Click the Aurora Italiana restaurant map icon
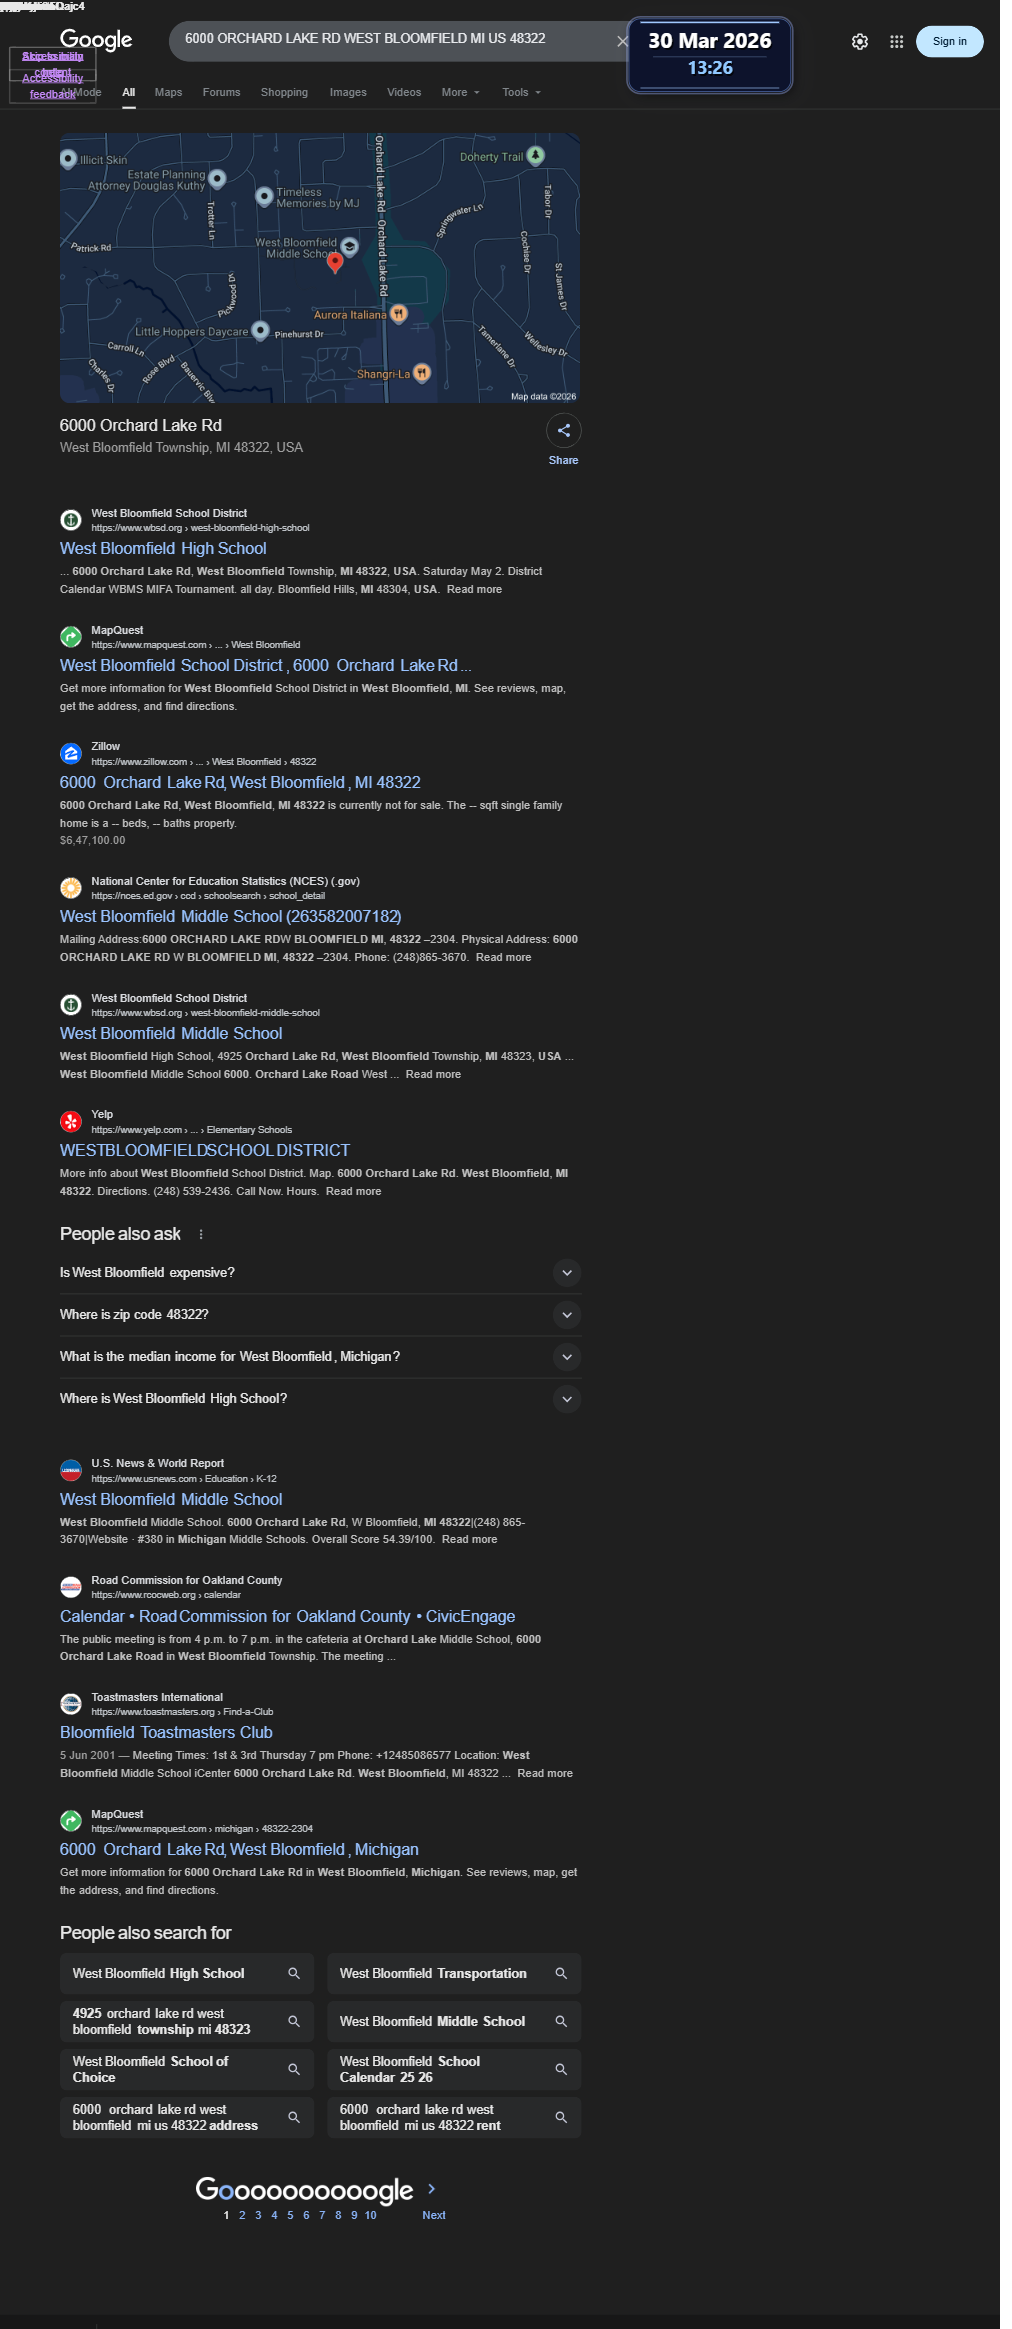1012x2329 pixels. [x=398, y=314]
